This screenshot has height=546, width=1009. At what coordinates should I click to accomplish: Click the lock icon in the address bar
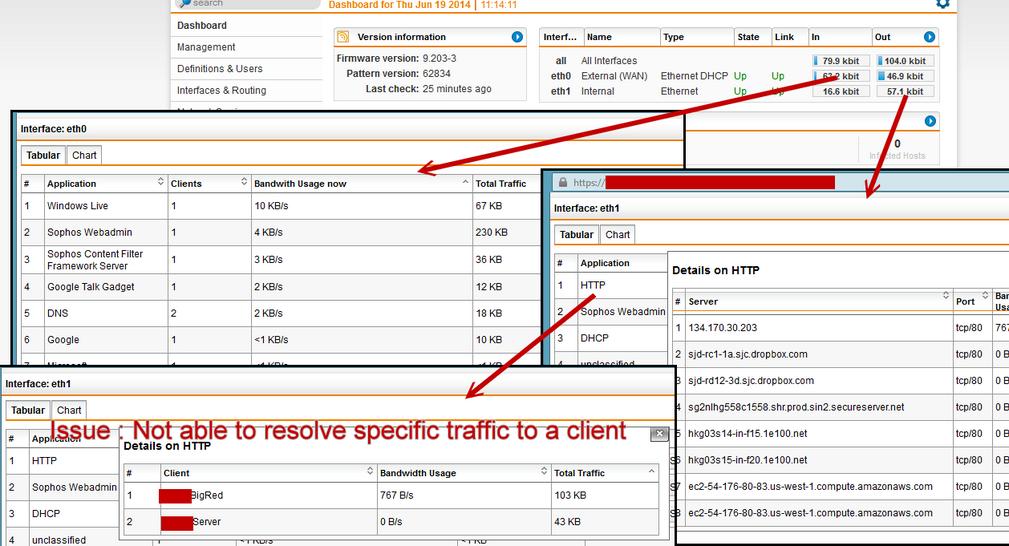point(563,183)
